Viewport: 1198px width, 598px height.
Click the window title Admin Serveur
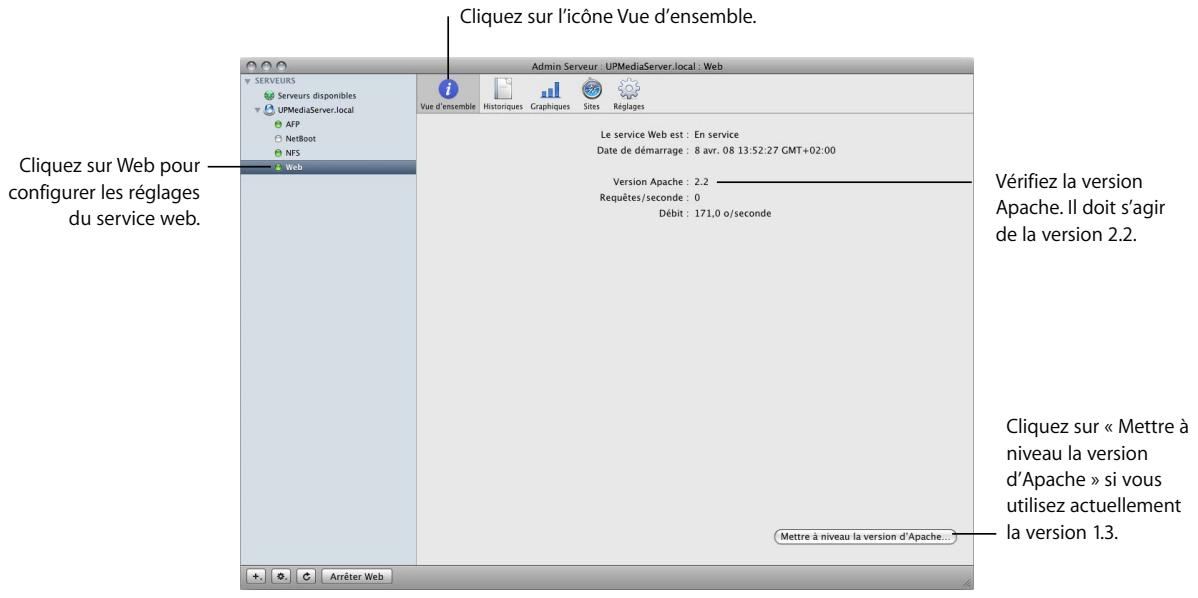(627, 66)
